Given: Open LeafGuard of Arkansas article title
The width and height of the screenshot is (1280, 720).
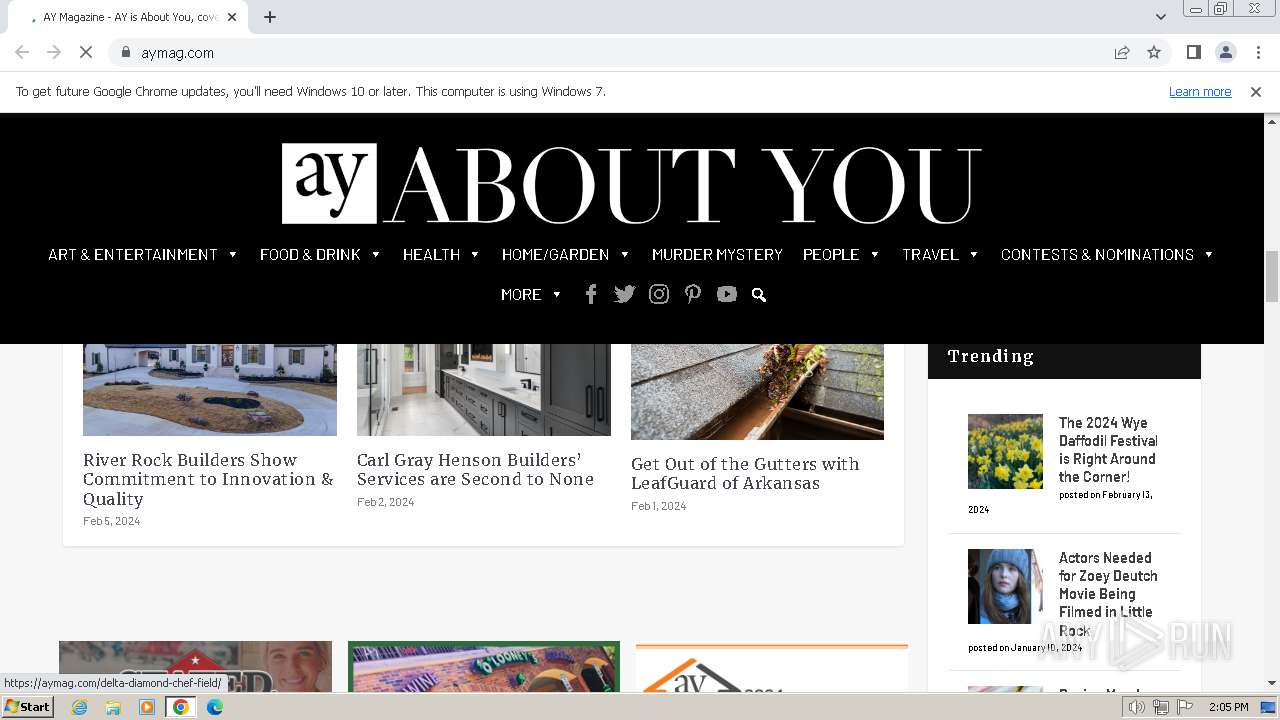Looking at the screenshot, I should click(745, 473).
